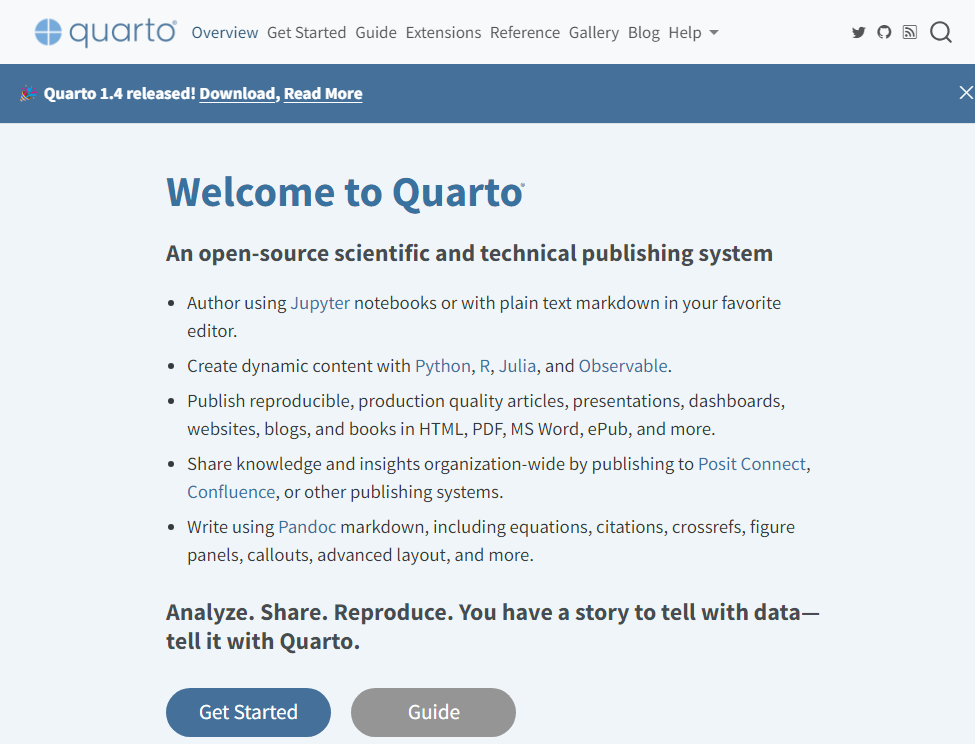Click the Guide button

coord(432,712)
